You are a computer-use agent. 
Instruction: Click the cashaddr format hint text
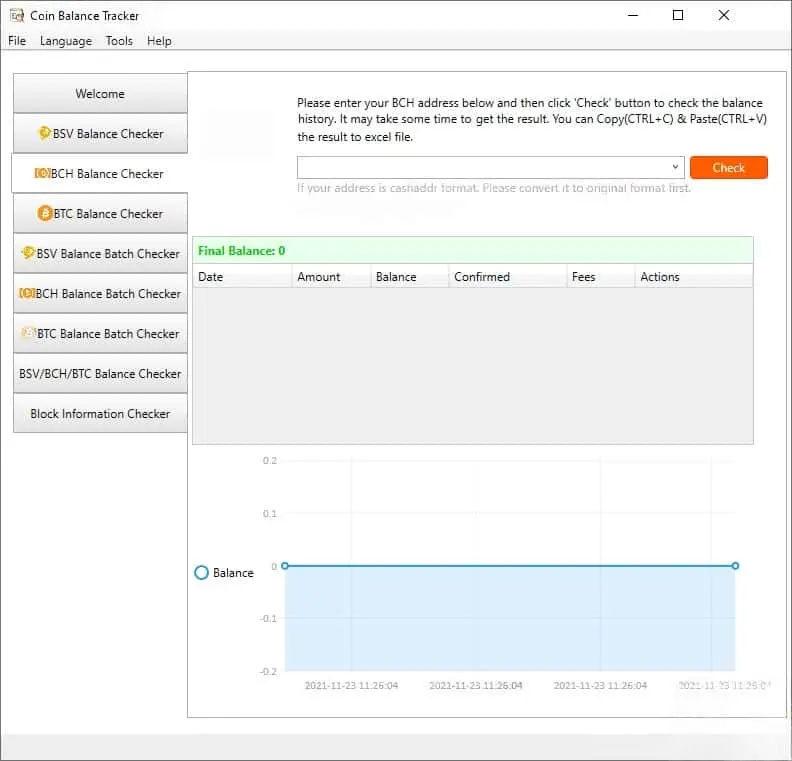point(493,188)
